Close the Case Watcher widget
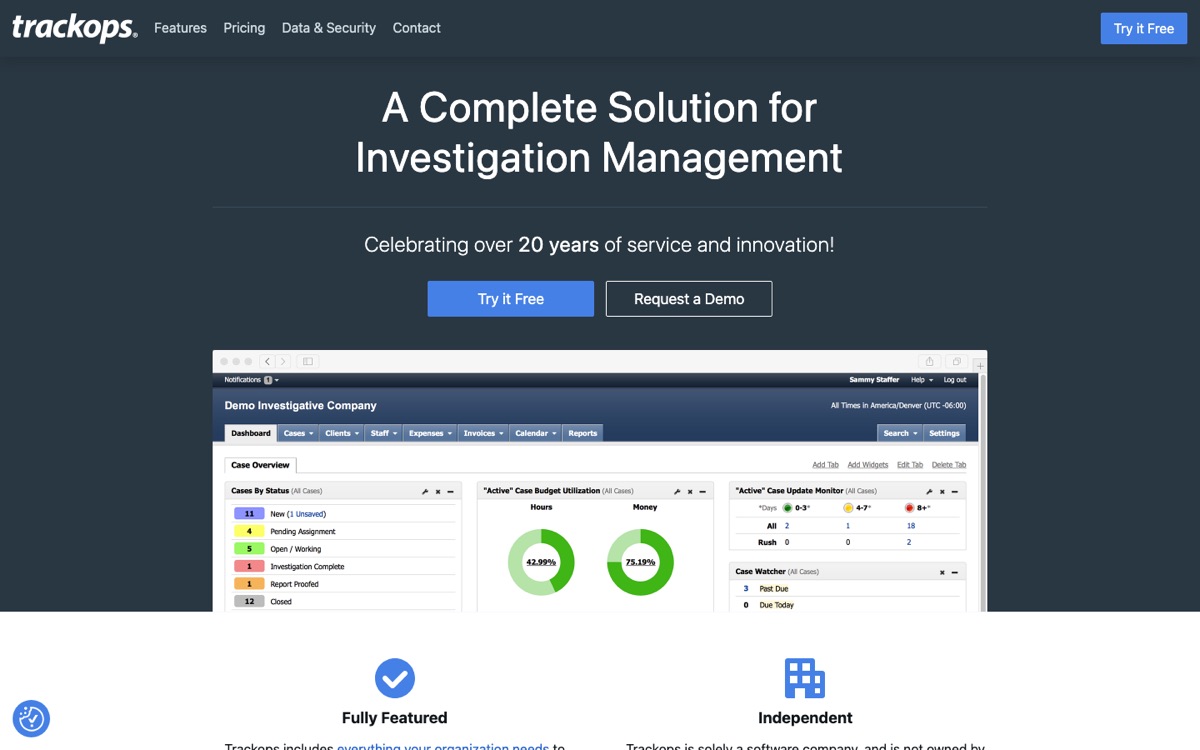This screenshot has height=750, width=1200. [942, 572]
